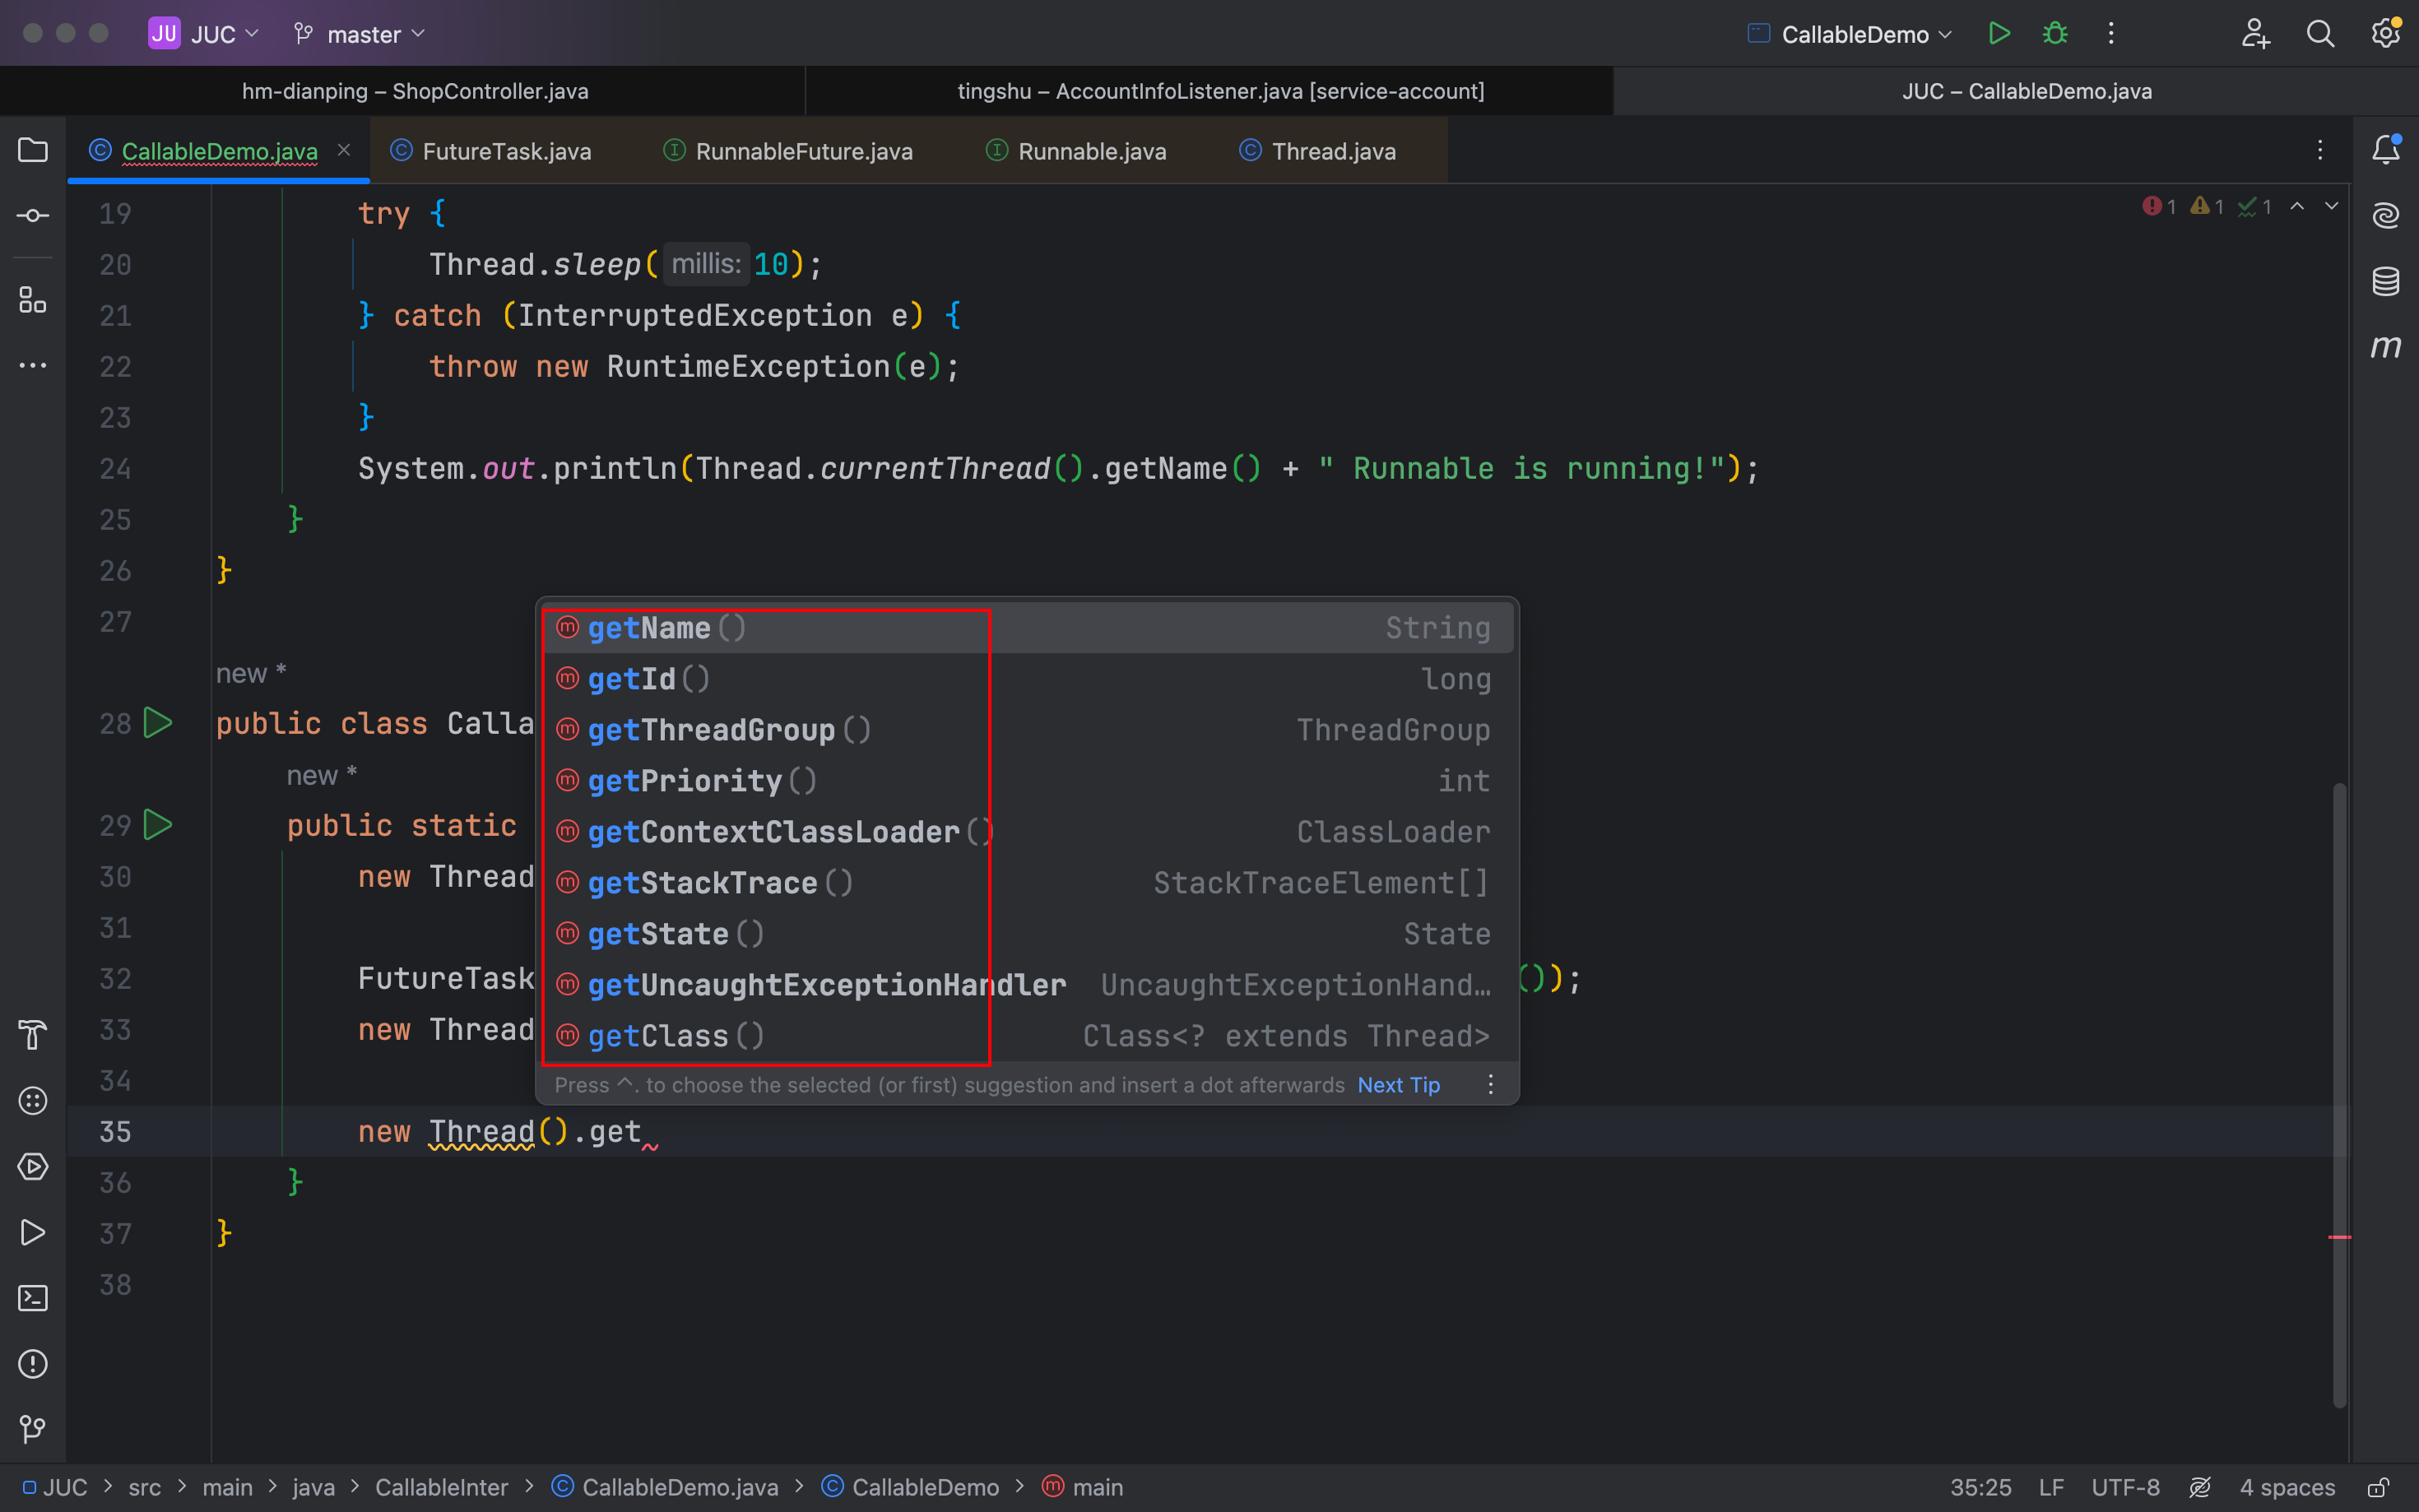Viewport: 2419px width, 1512px height.
Task: Click the error count indicator
Action: [x=2158, y=206]
